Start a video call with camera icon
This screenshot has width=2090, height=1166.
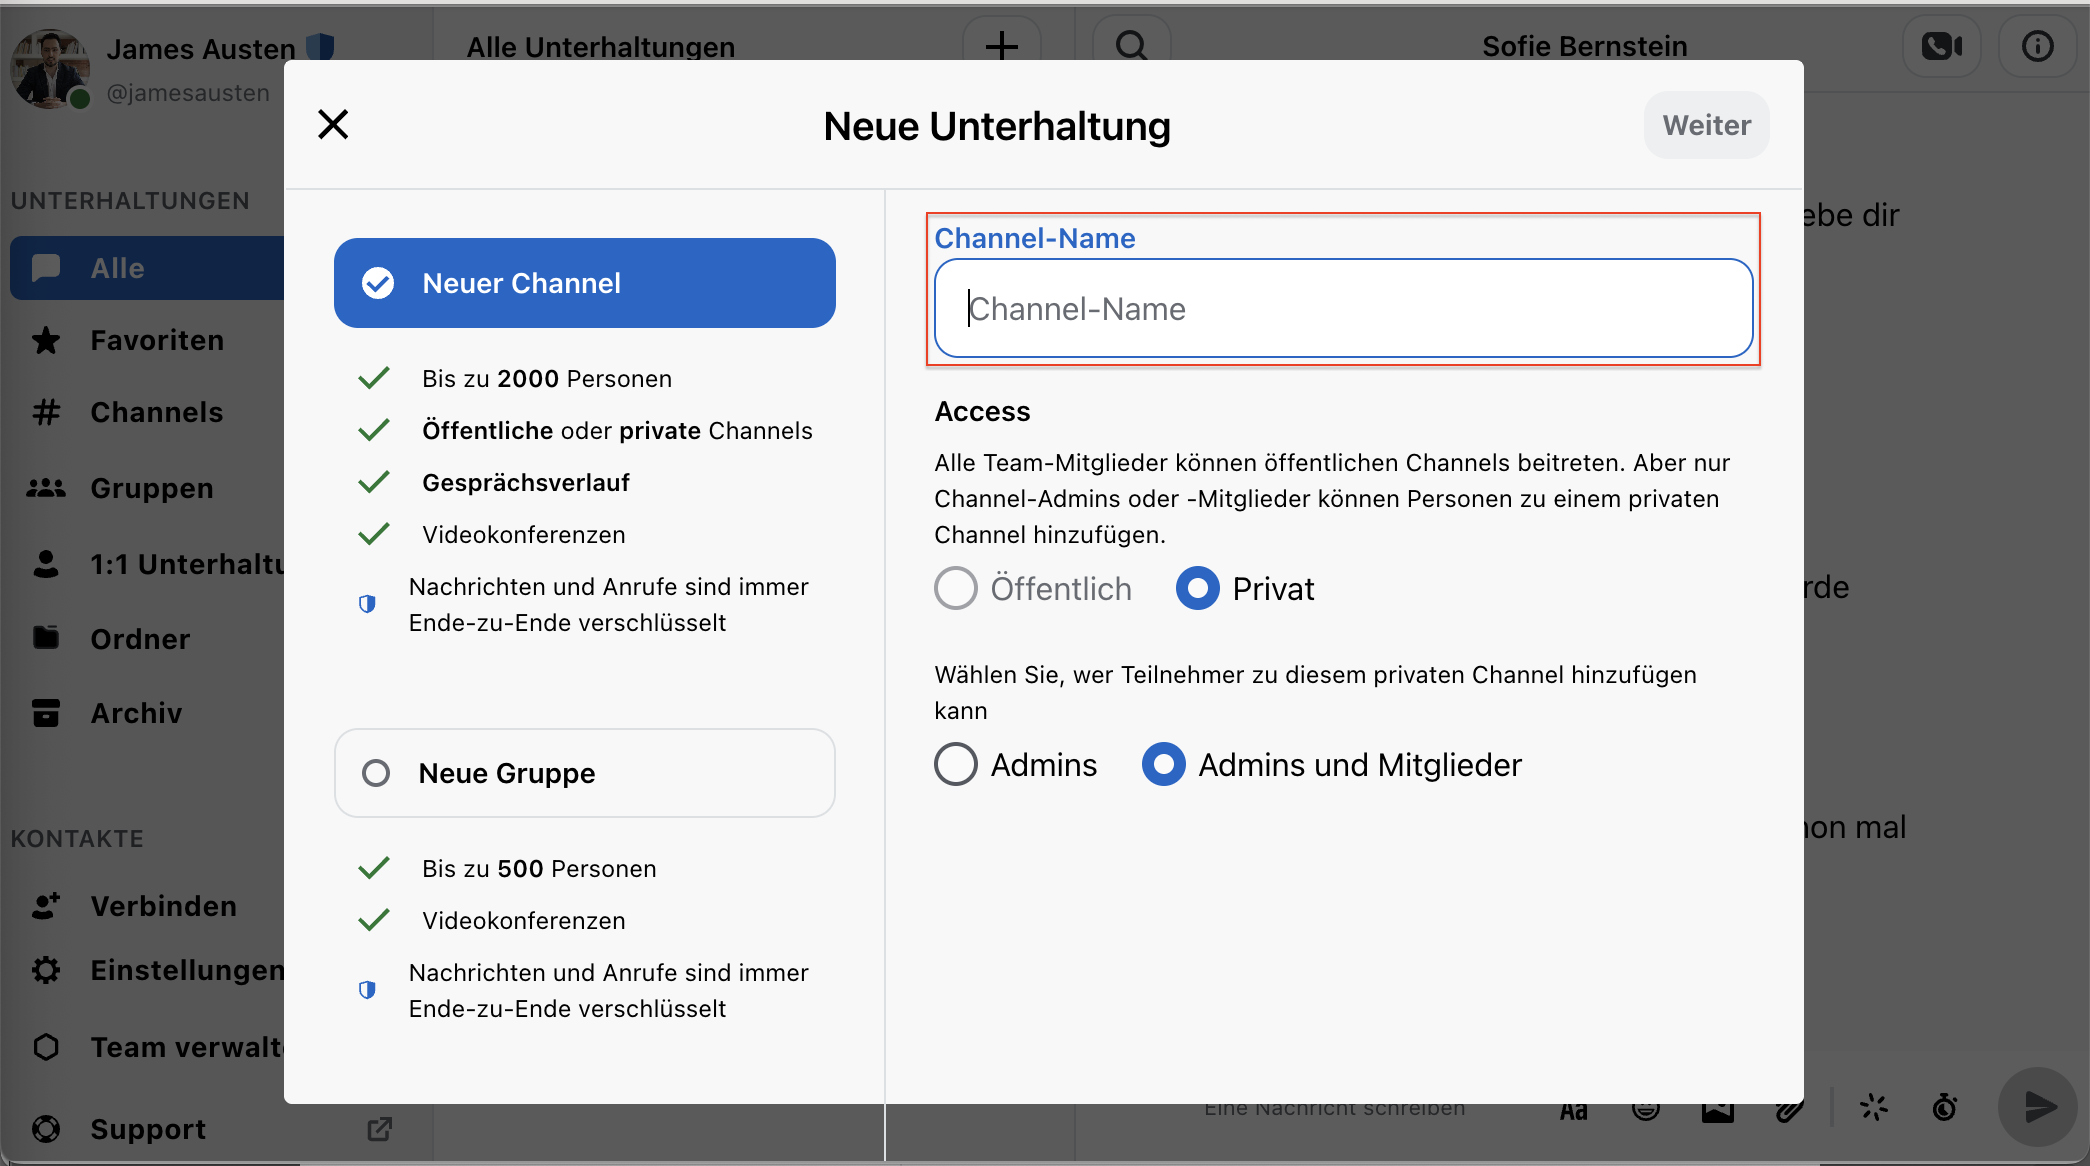coord(1941,46)
